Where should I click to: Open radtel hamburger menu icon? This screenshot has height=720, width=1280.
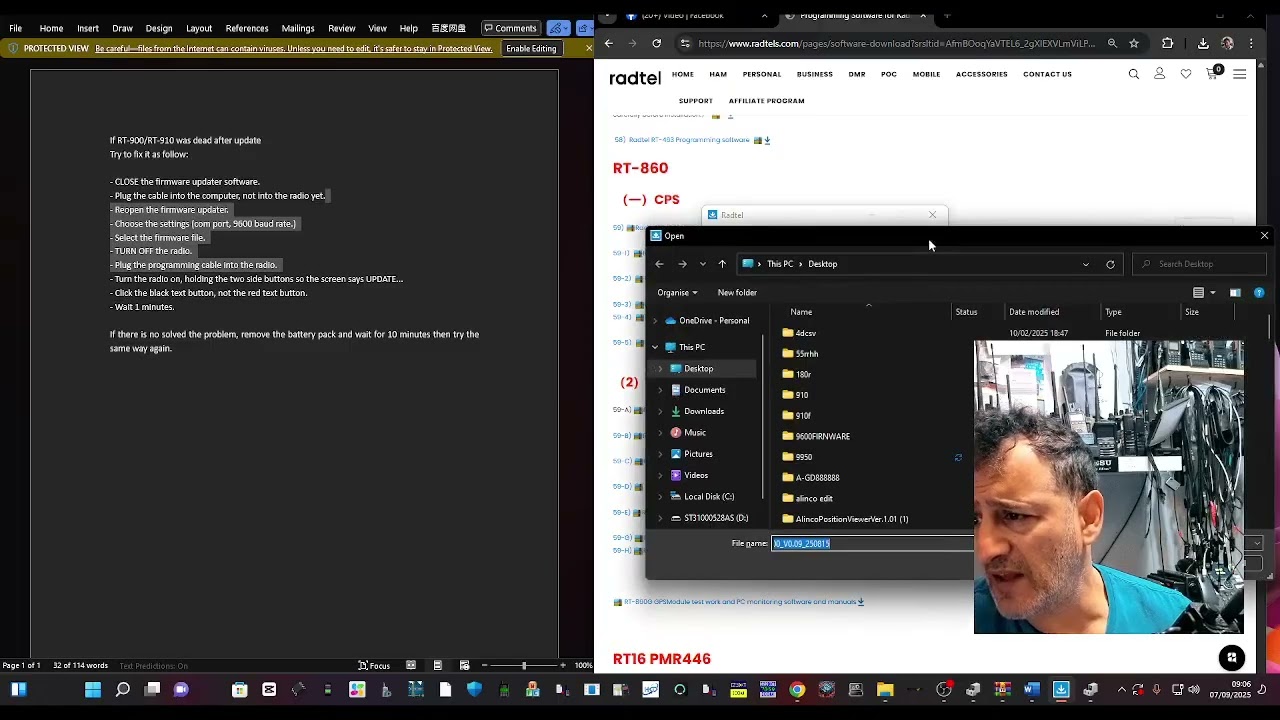coord(1240,74)
